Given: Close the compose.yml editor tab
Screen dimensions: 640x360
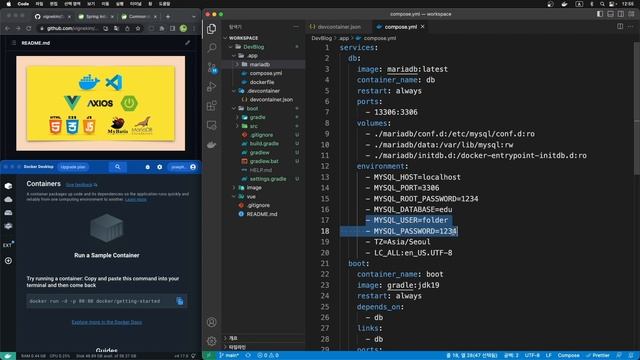Looking at the screenshot, I should (x=422, y=27).
